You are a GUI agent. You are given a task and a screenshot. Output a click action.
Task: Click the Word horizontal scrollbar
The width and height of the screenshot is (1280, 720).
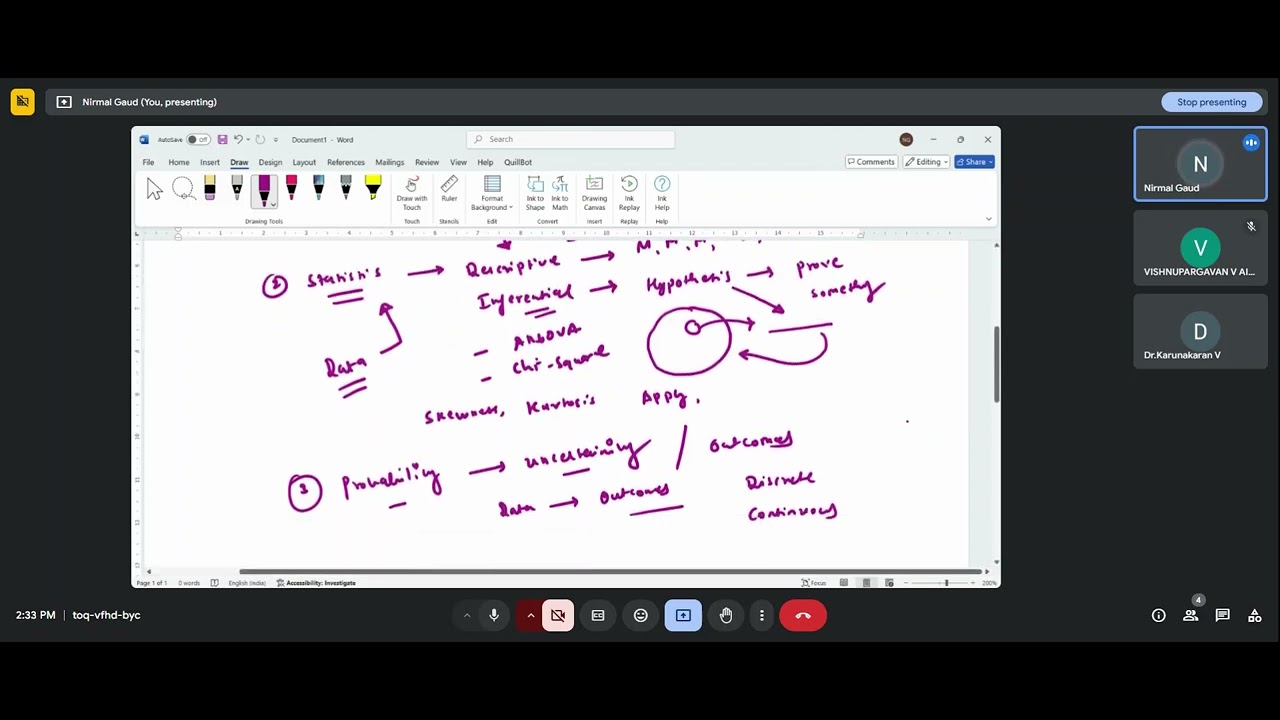pos(612,571)
